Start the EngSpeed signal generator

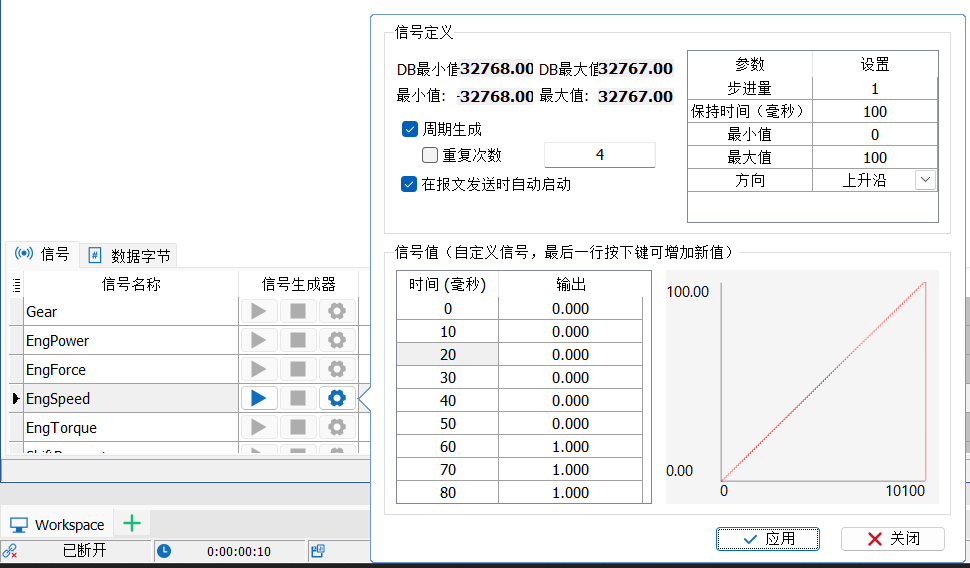click(x=259, y=398)
